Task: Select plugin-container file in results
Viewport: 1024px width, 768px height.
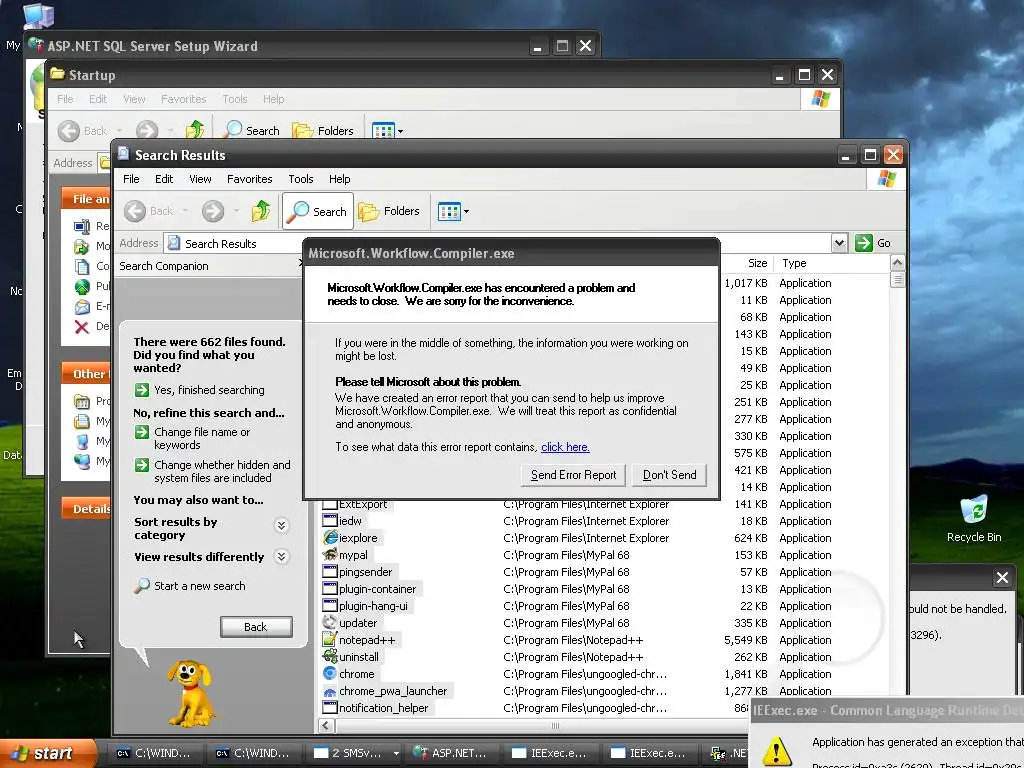Action: [x=370, y=588]
